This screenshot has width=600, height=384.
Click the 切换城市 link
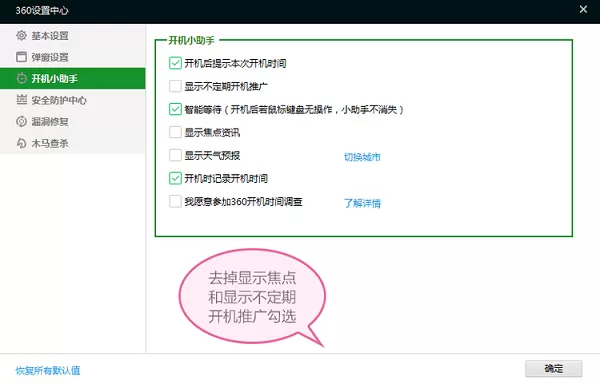(x=362, y=157)
